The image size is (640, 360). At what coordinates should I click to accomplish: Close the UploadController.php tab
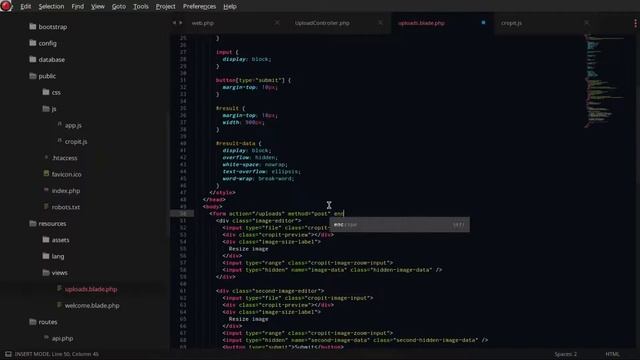380,23
